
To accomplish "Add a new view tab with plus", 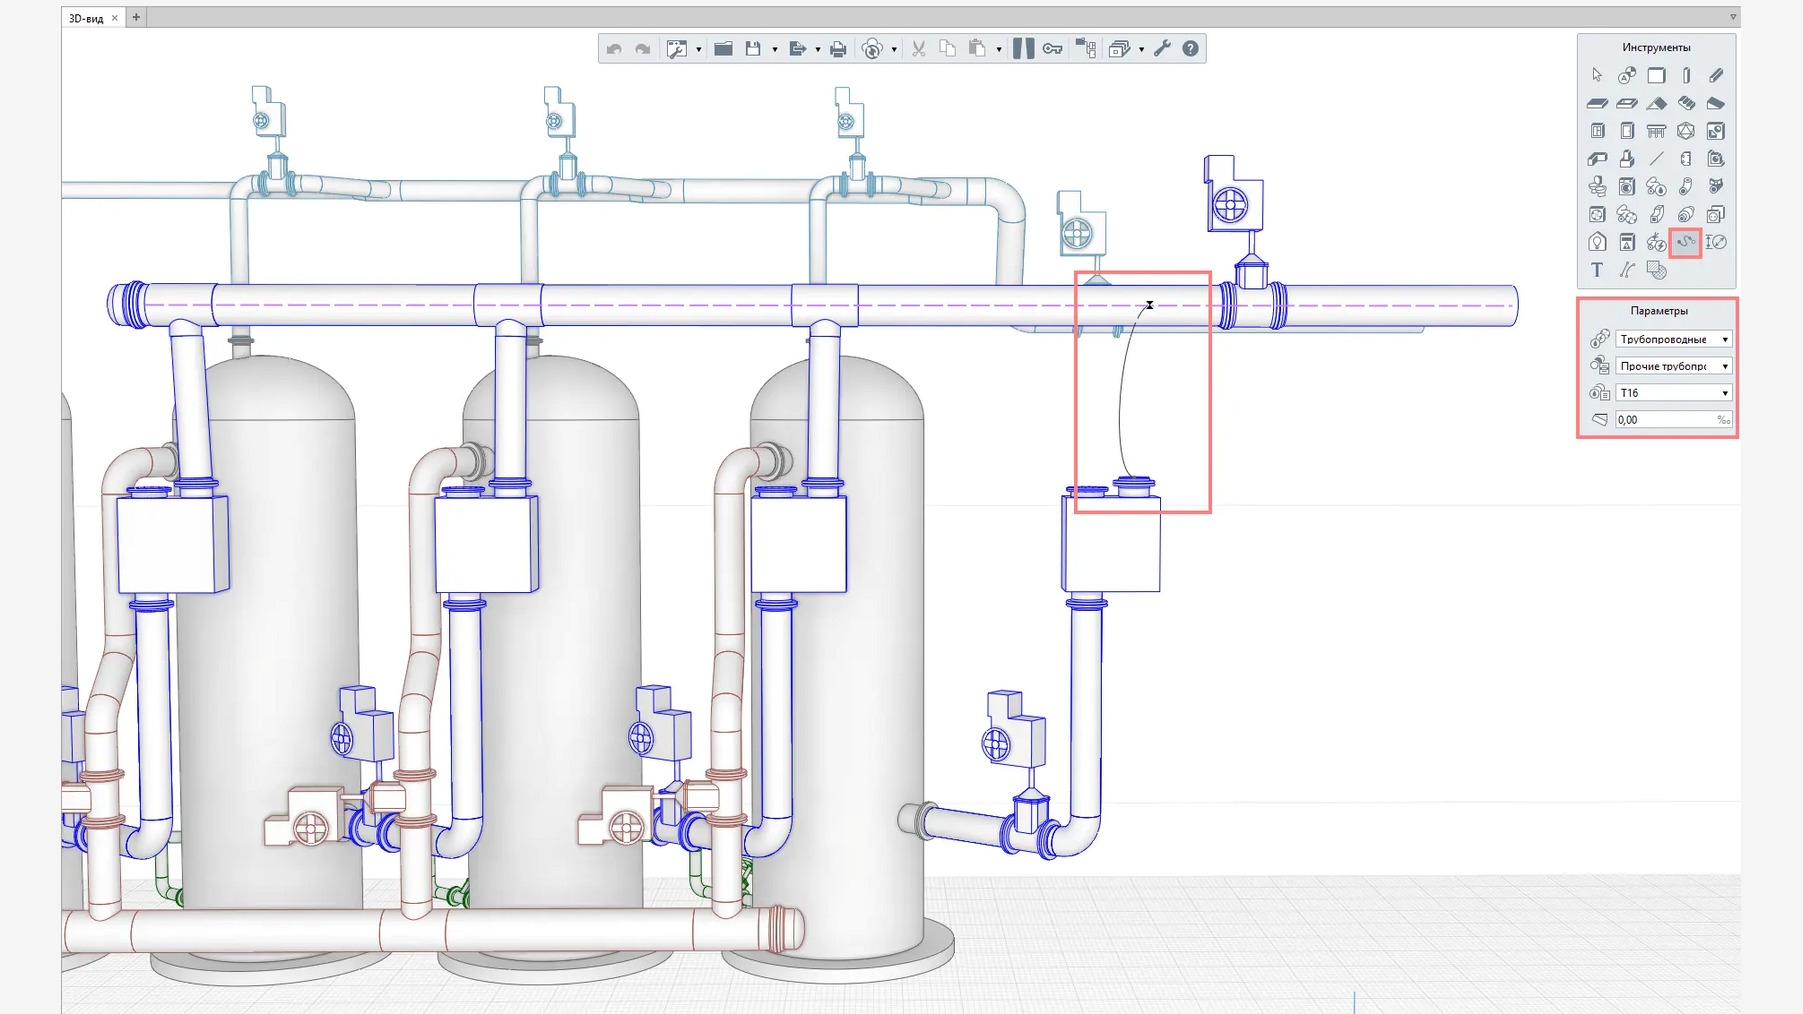I will tap(136, 17).
